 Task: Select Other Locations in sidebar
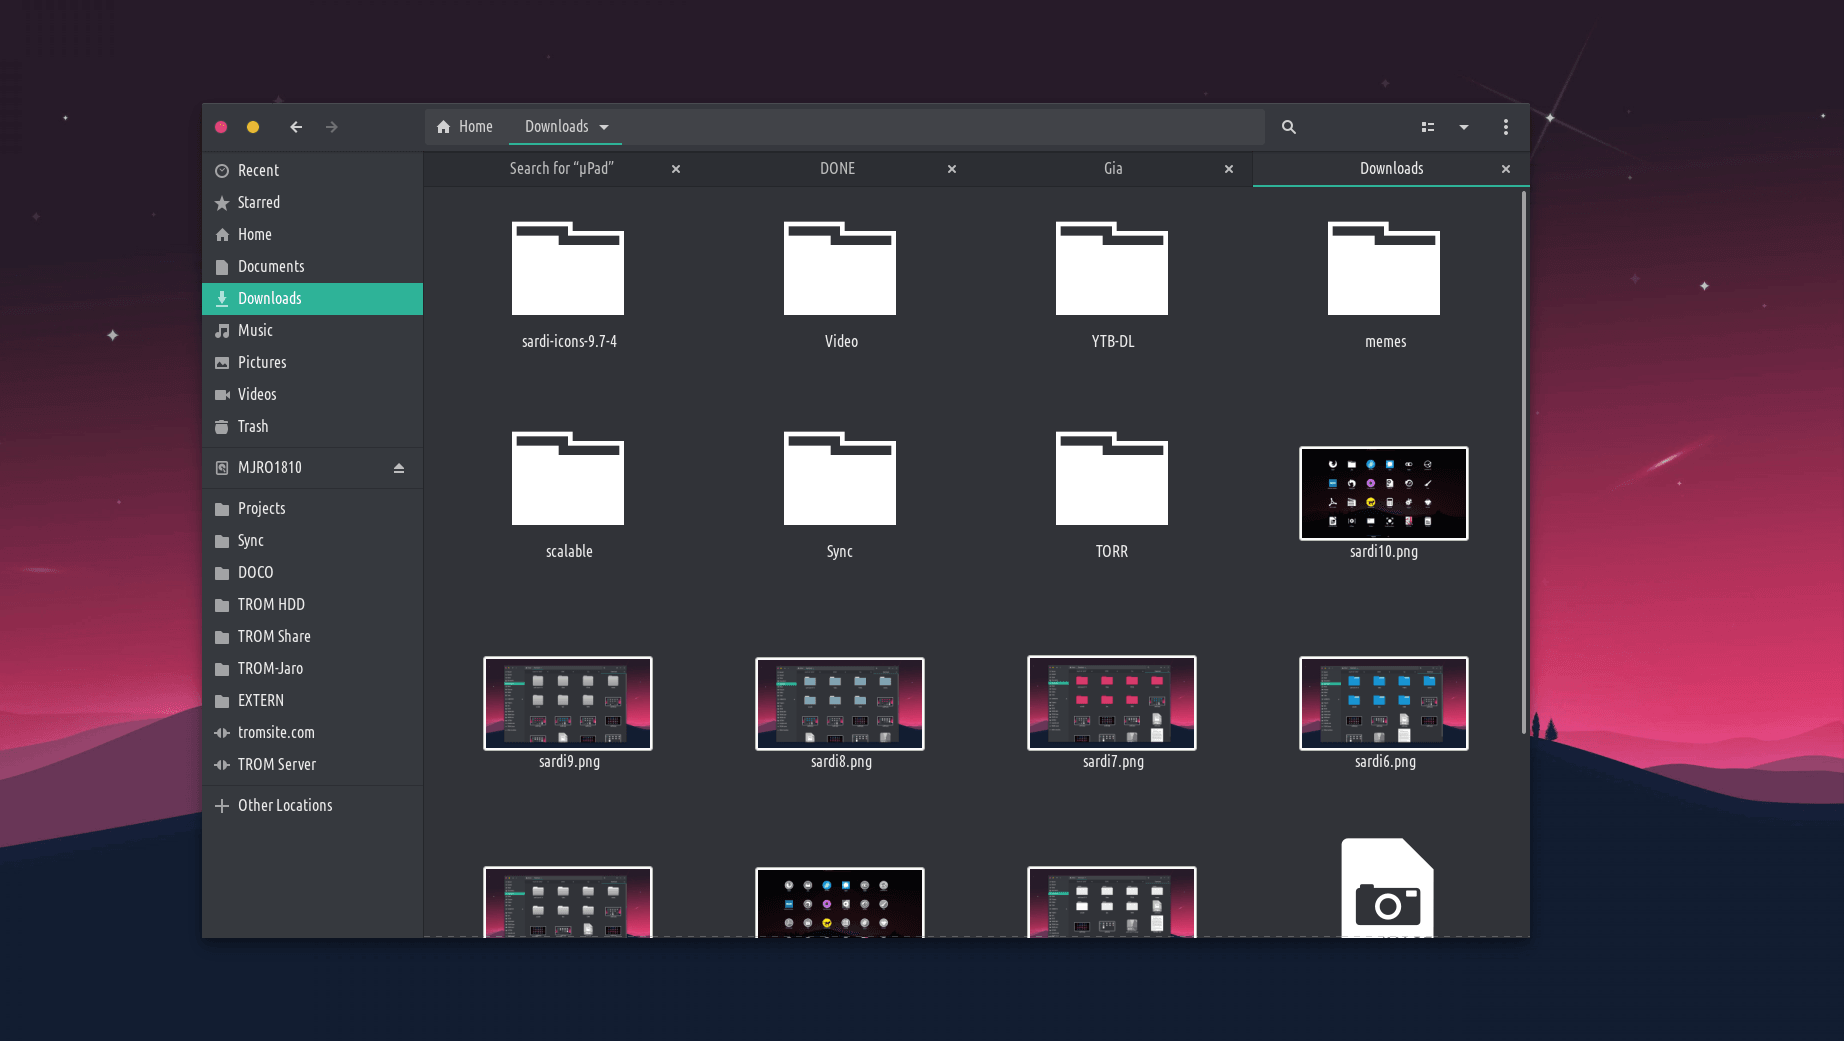click(284, 805)
